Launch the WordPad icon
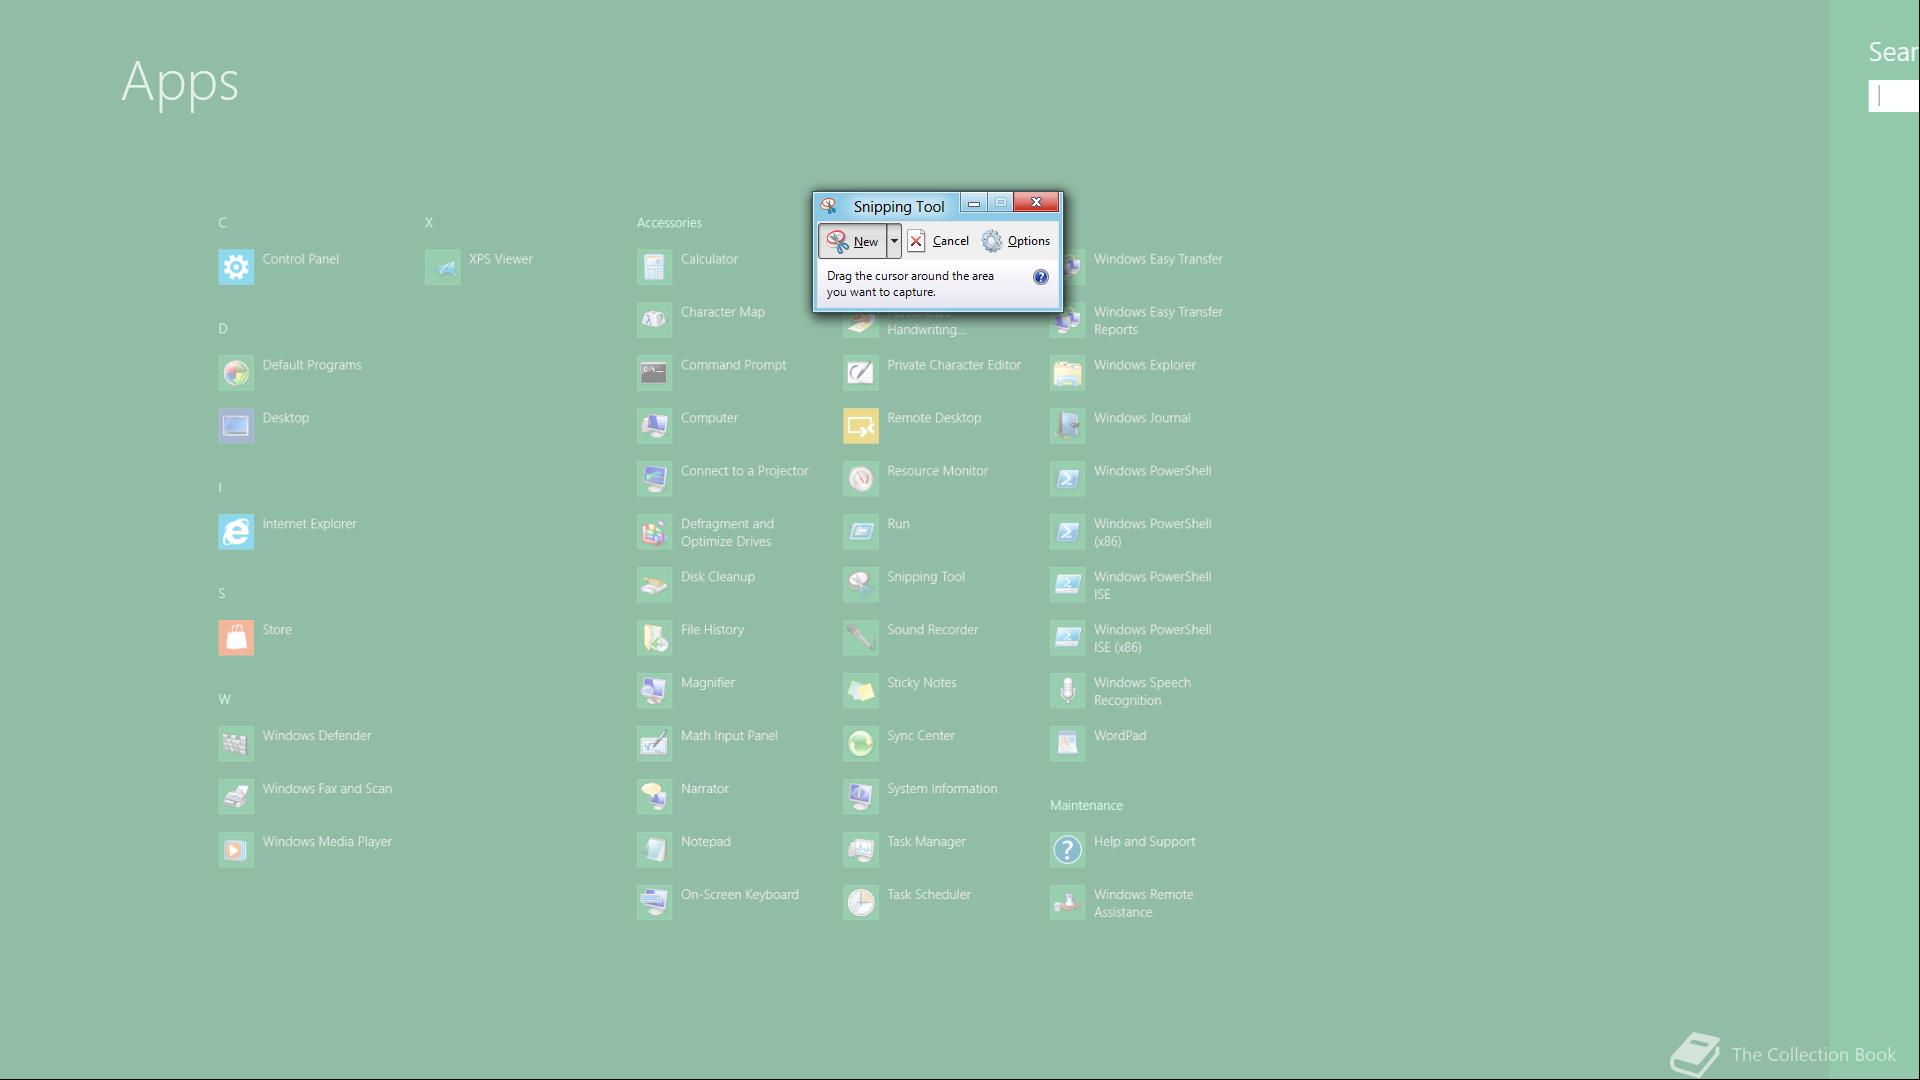Image resolution: width=1920 pixels, height=1080 pixels. pos(1068,744)
